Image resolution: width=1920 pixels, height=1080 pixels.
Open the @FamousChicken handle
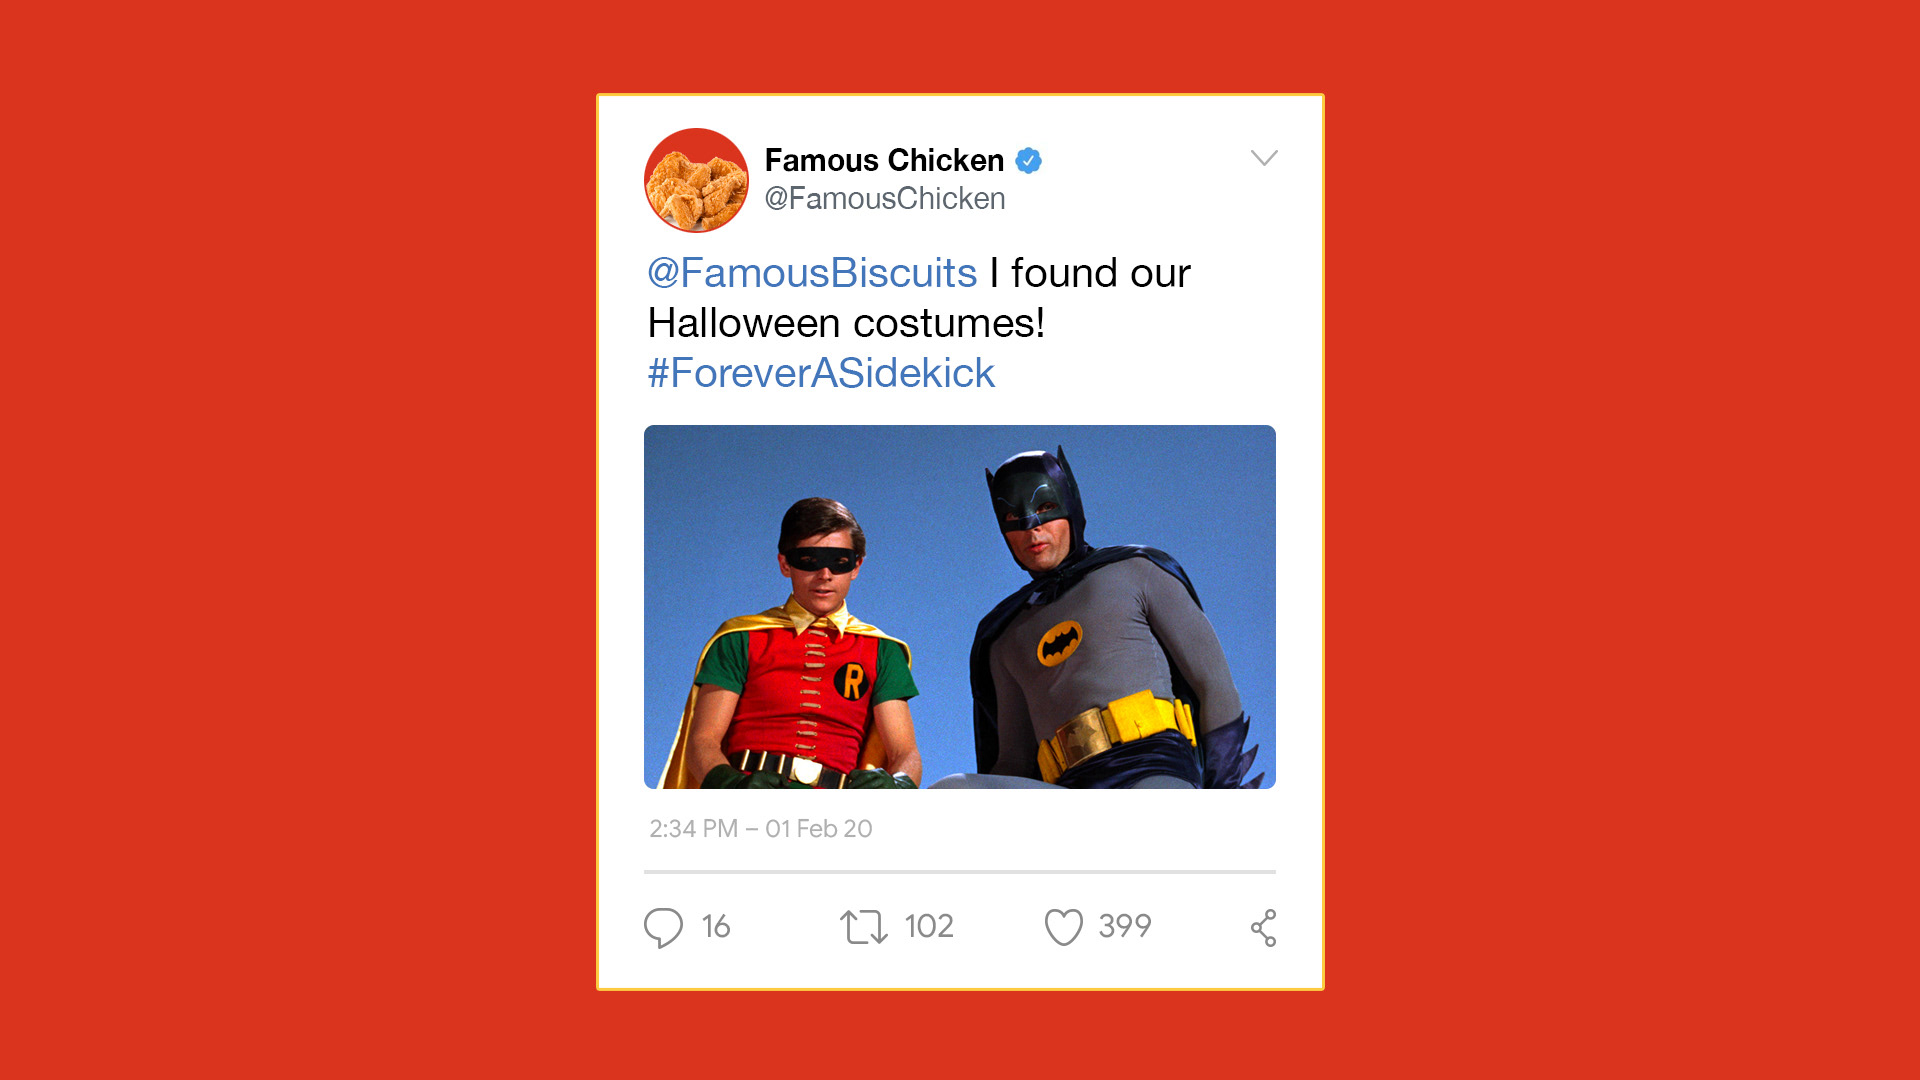[x=885, y=199]
